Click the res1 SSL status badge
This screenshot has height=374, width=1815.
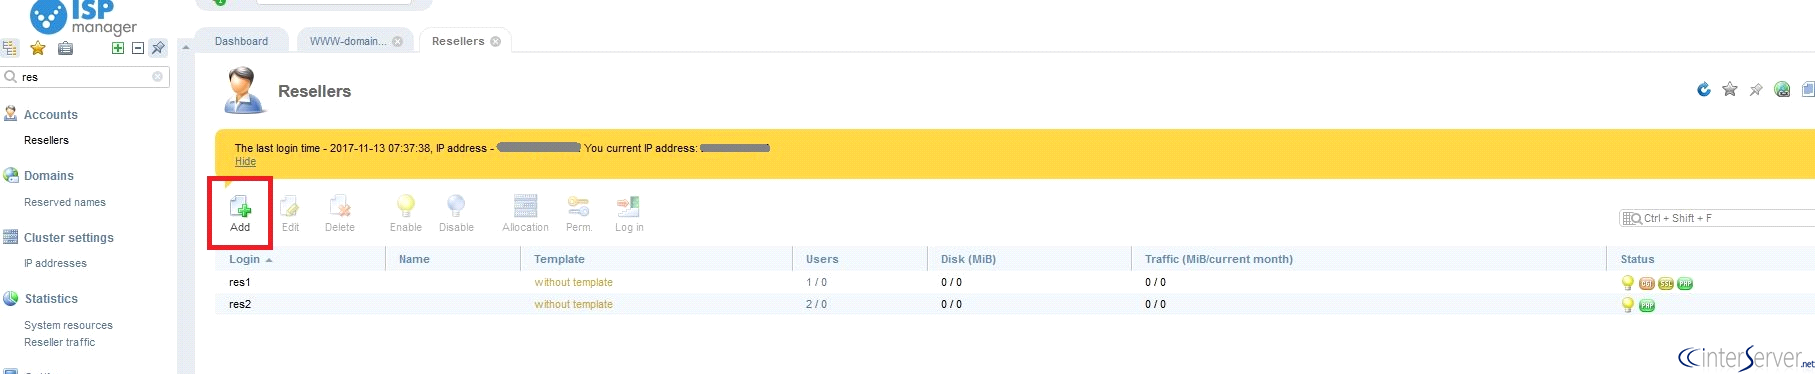[x=1666, y=284]
